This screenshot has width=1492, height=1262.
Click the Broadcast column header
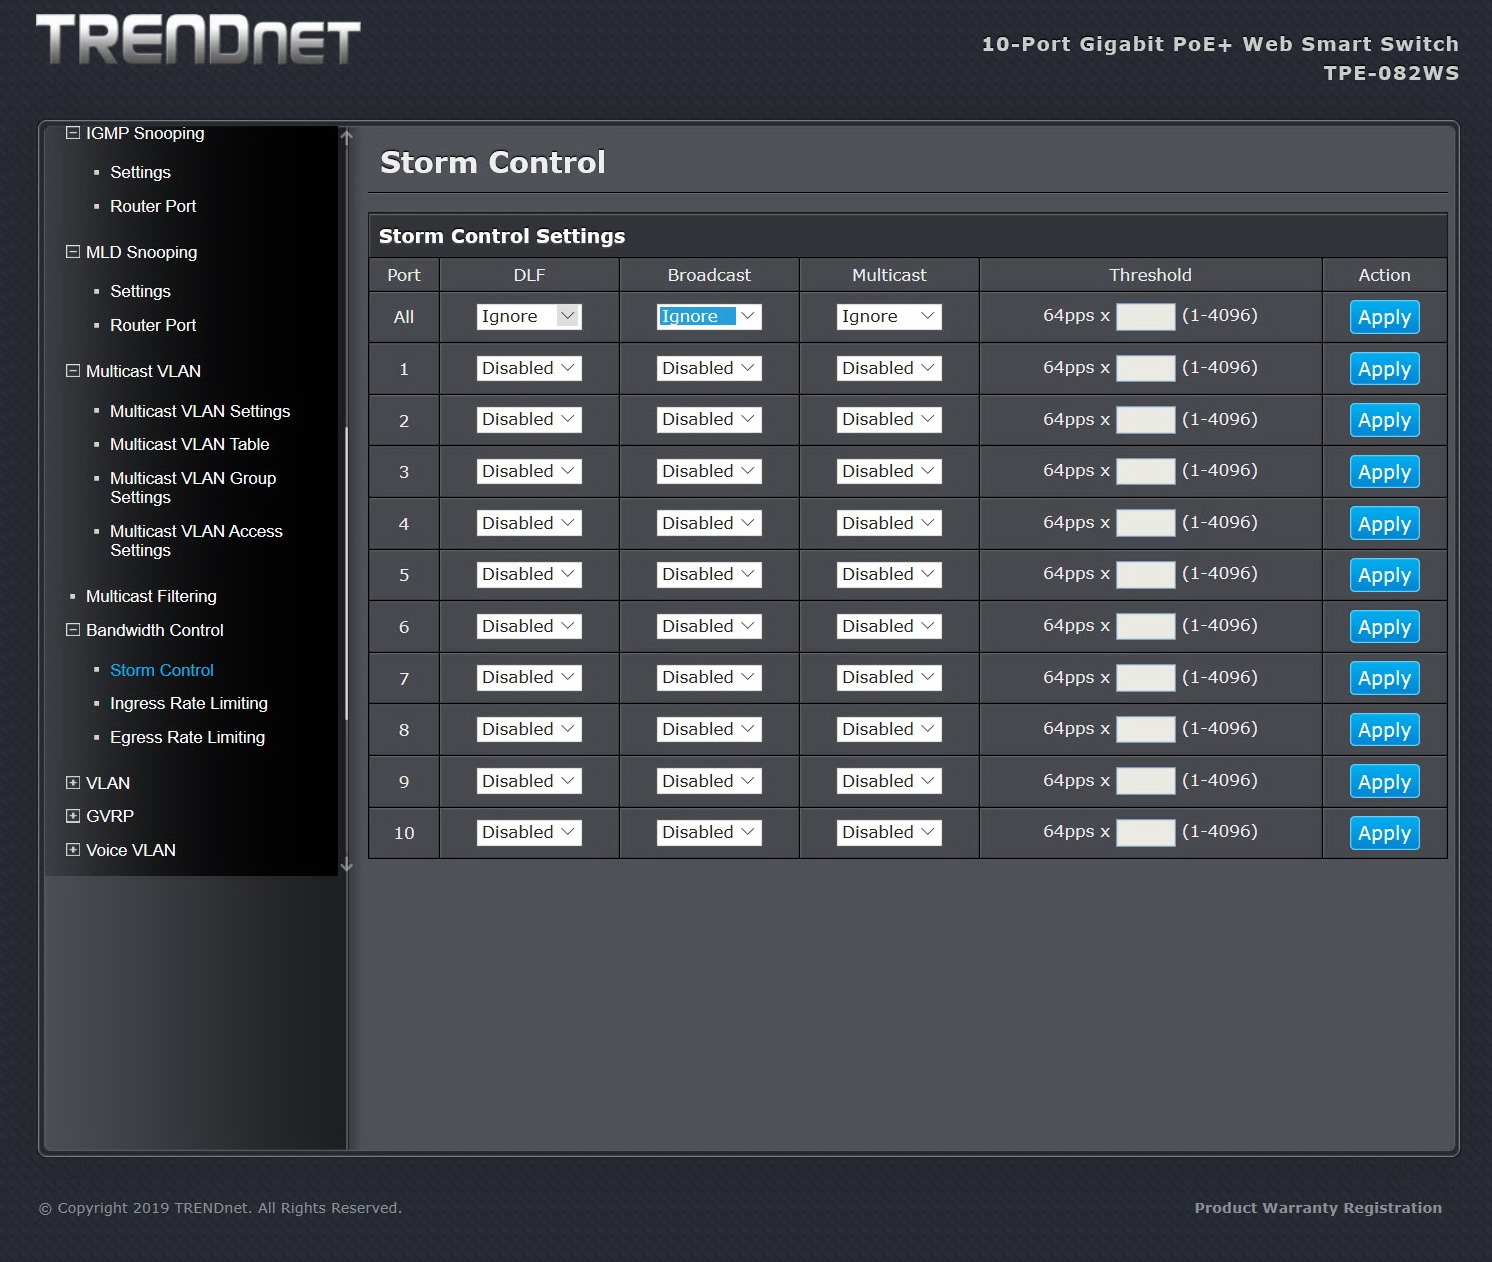709,275
